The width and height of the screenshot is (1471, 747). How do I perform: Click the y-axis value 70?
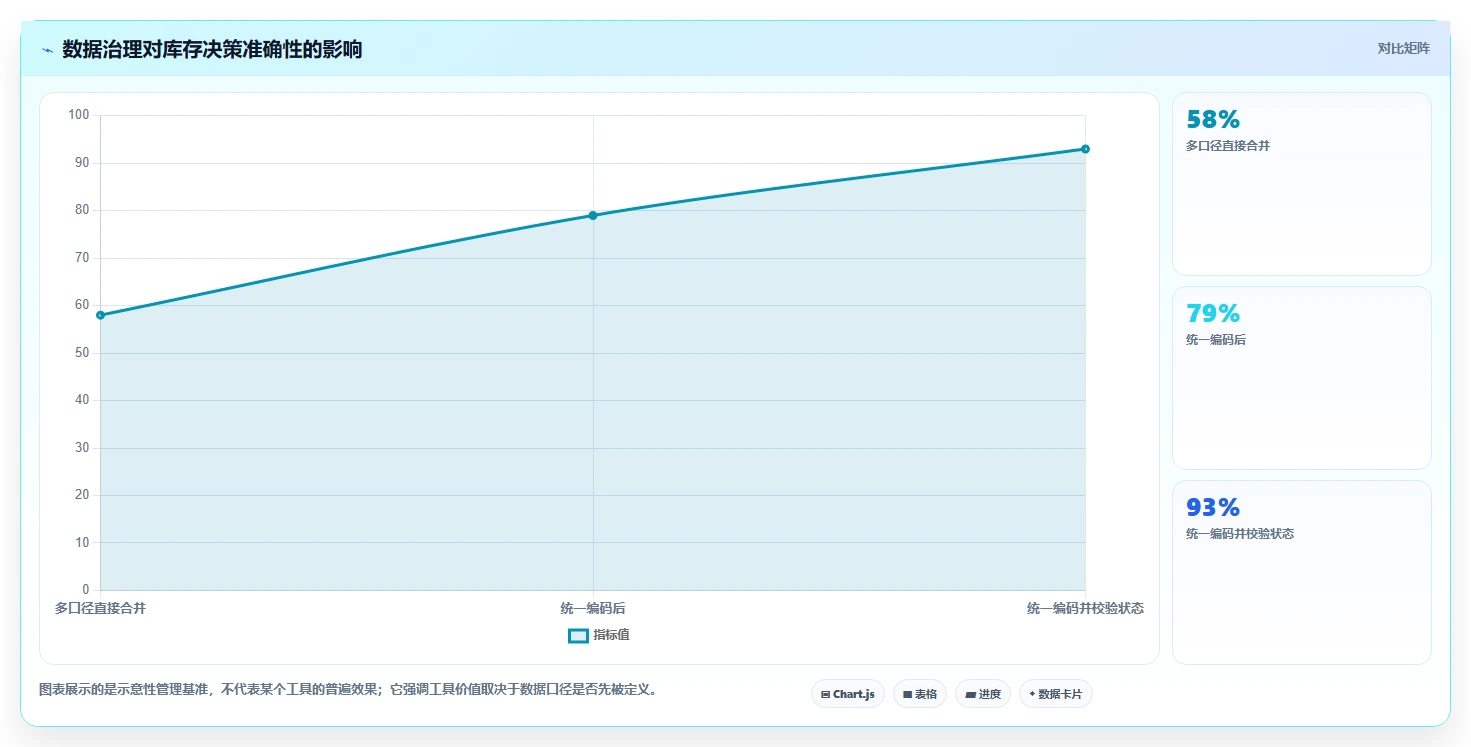(x=82, y=258)
